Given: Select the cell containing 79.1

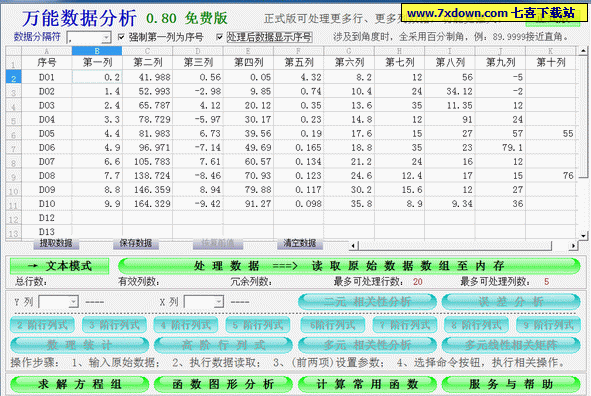Looking at the screenshot, I should click(x=501, y=147).
